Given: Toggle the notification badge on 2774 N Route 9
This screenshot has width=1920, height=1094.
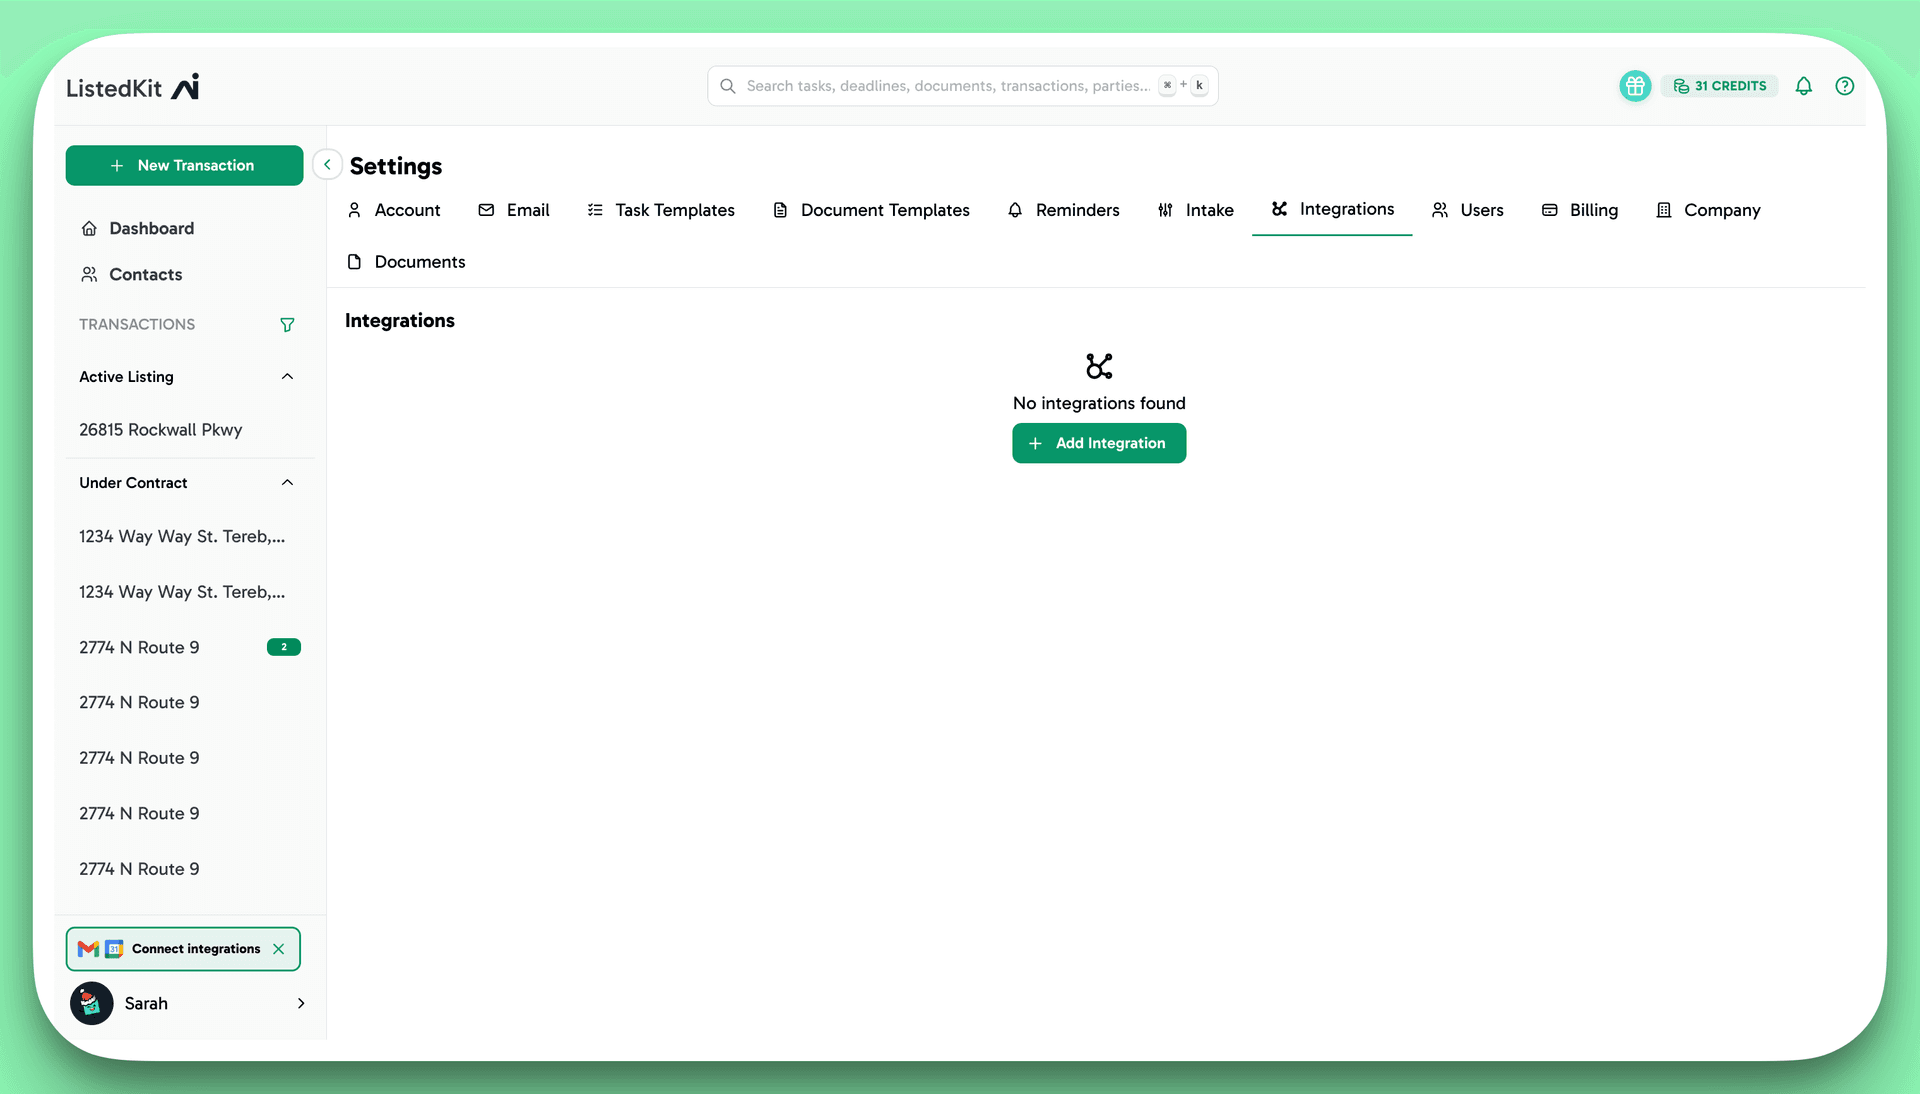Looking at the screenshot, I should [284, 647].
